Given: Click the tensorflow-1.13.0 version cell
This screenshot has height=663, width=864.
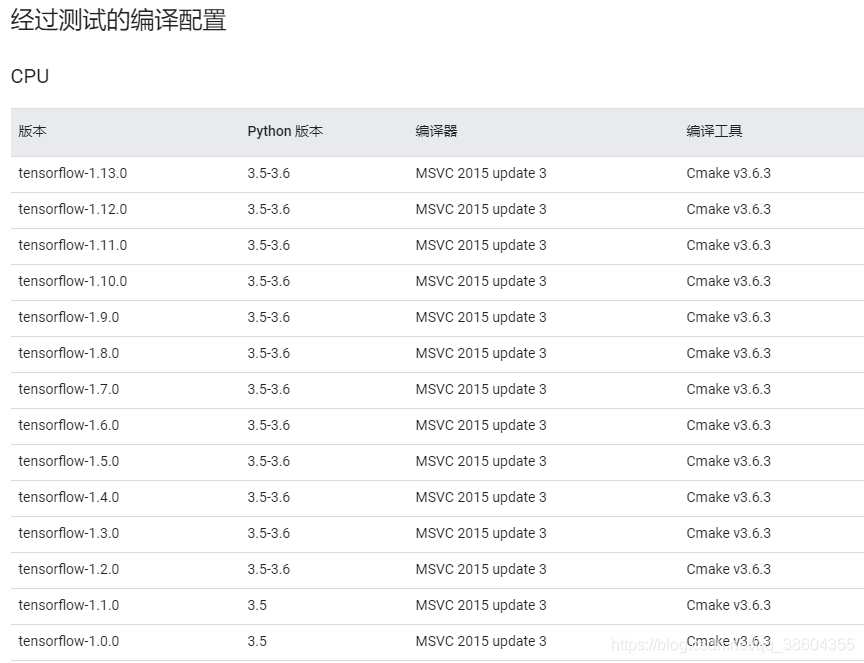Looking at the screenshot, I should pyautogui.click(x=73, y=173).
